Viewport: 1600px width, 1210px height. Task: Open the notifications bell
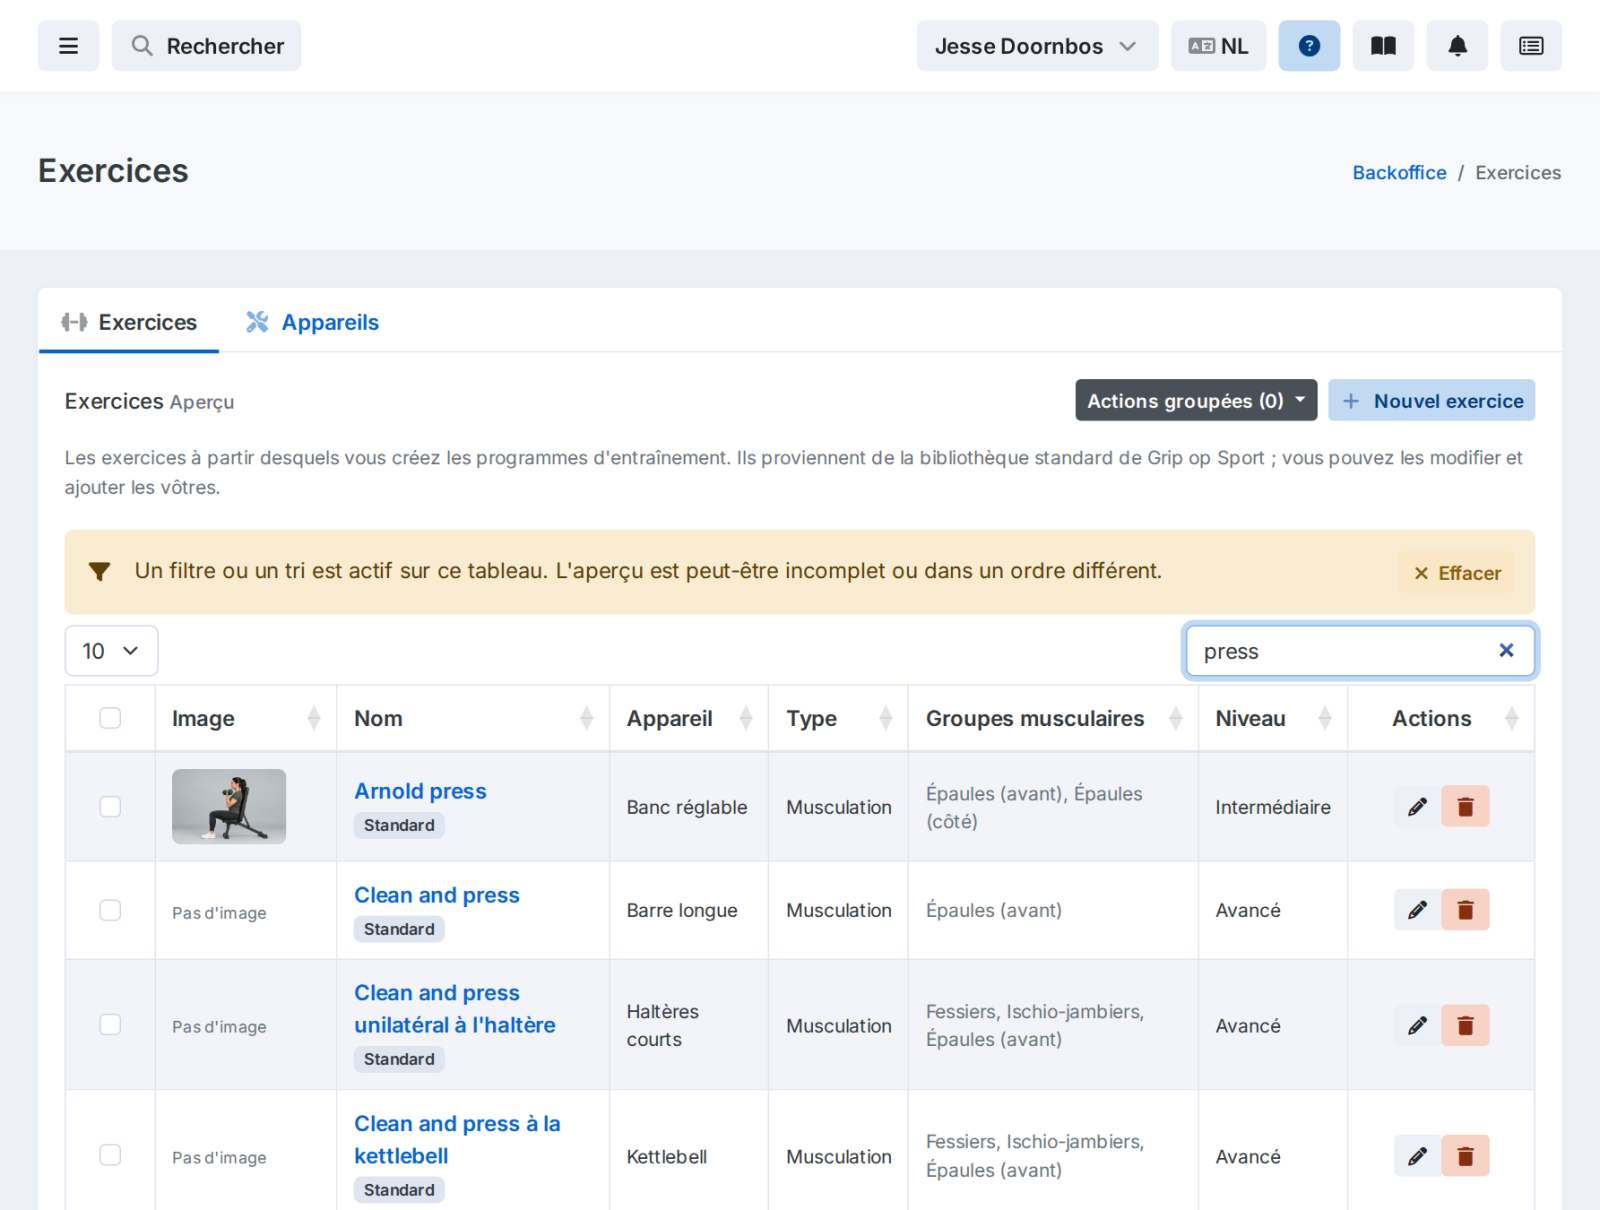(1457, 46)
